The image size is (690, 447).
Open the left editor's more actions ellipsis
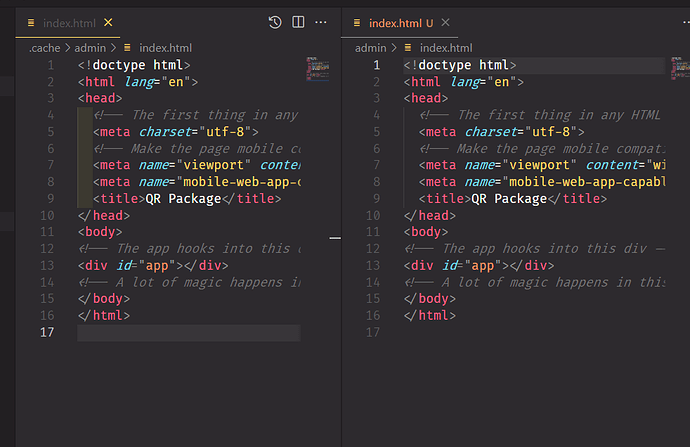coord(321,22)
